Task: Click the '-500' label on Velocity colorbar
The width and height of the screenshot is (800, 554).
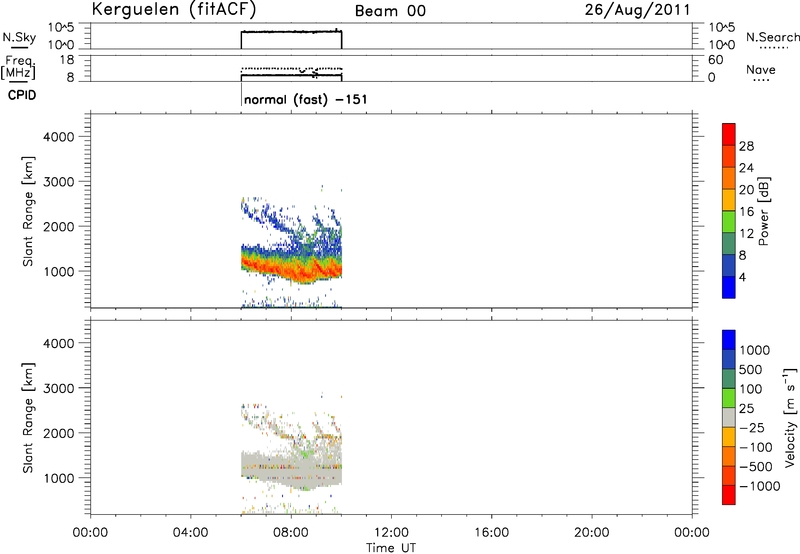Action: pyautogui.click(x=756, y=466)
